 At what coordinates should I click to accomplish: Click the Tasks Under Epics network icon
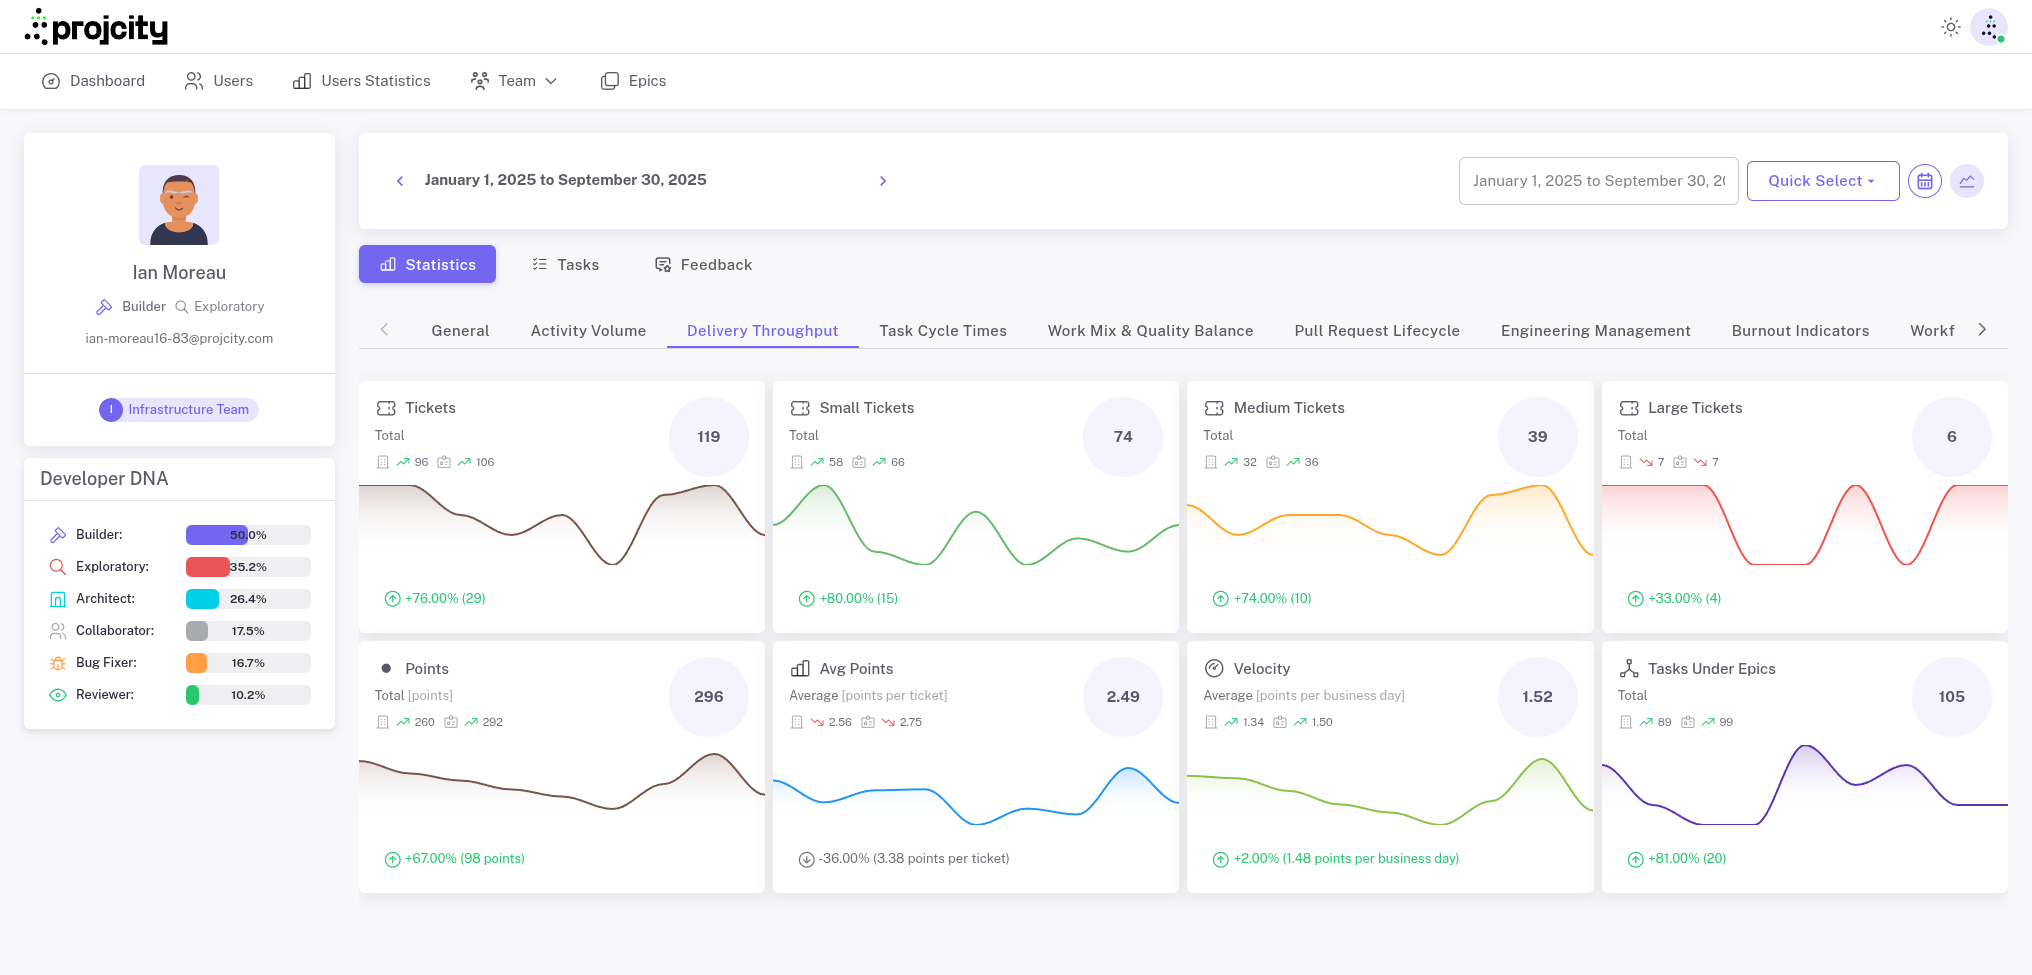pyautogui.click(x=1629, y=668)
